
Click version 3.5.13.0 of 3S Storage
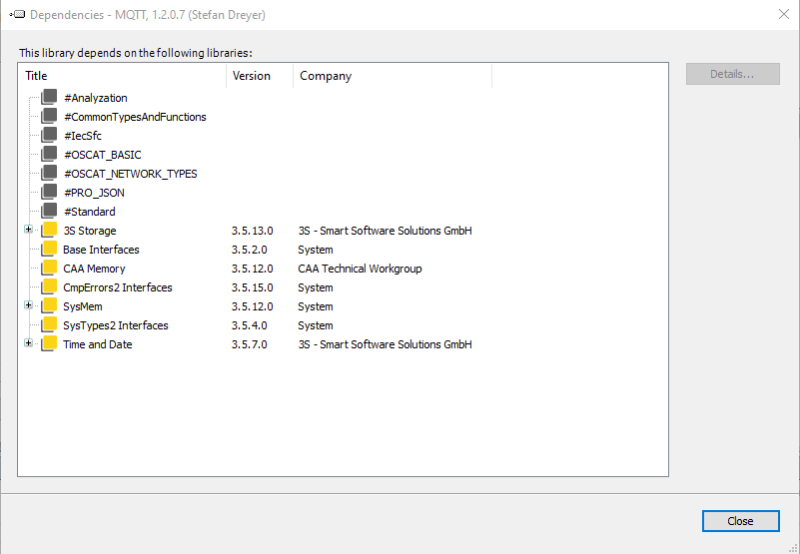point(252,231)
